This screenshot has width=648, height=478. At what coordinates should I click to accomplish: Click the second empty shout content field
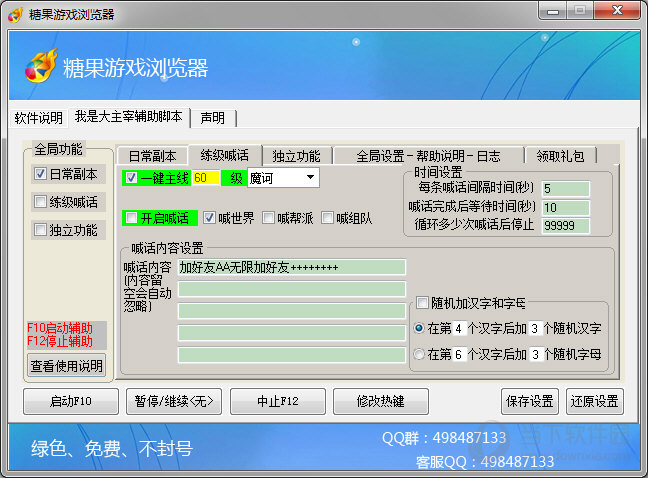[x=292, y=289]
